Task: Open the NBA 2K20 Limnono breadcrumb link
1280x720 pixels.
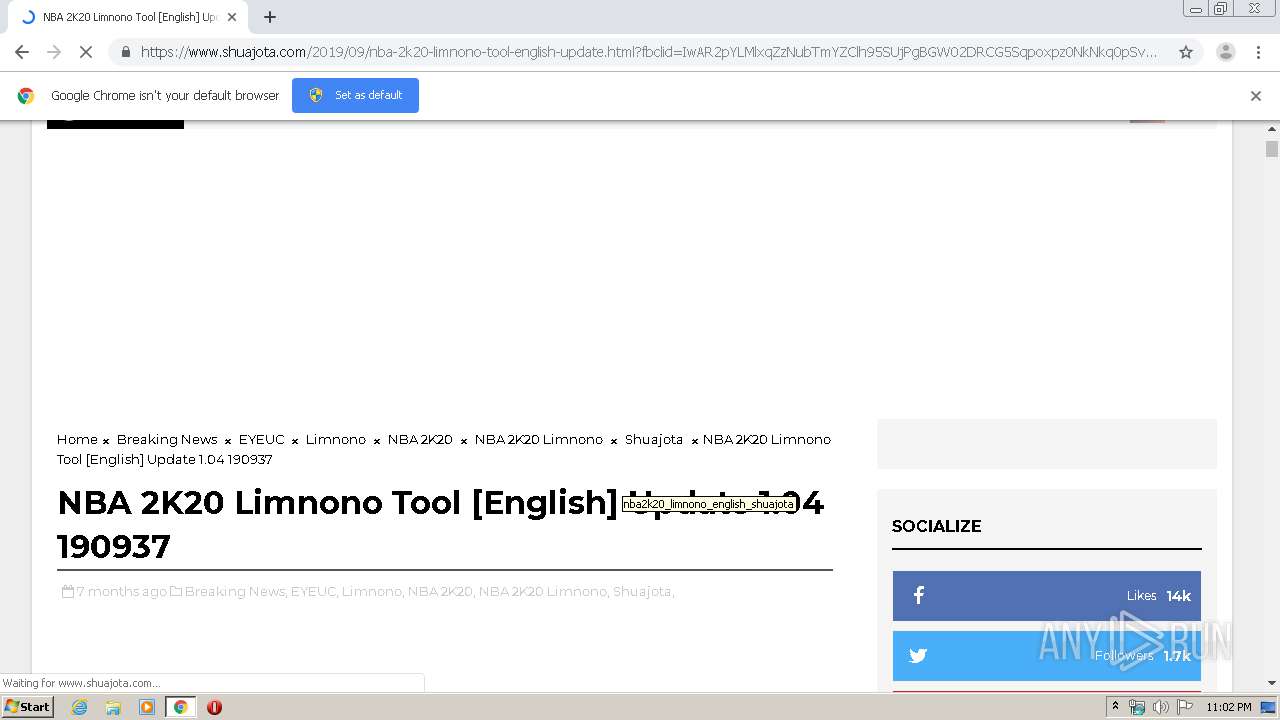Action: [x=539, y=439]
